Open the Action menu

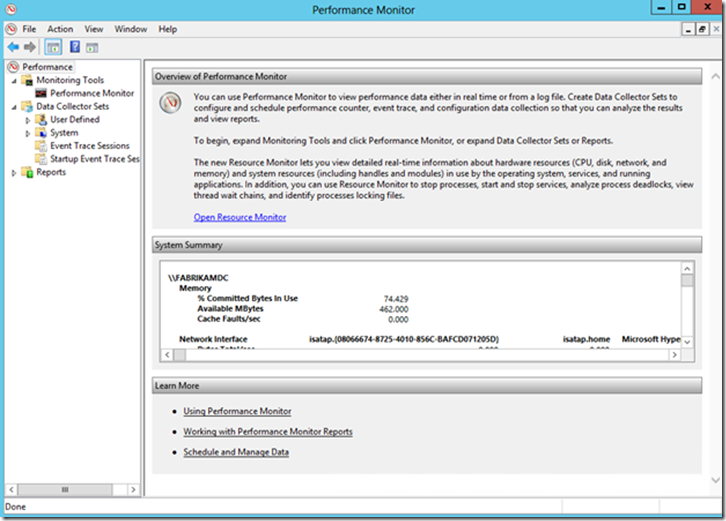click(60, 29)
